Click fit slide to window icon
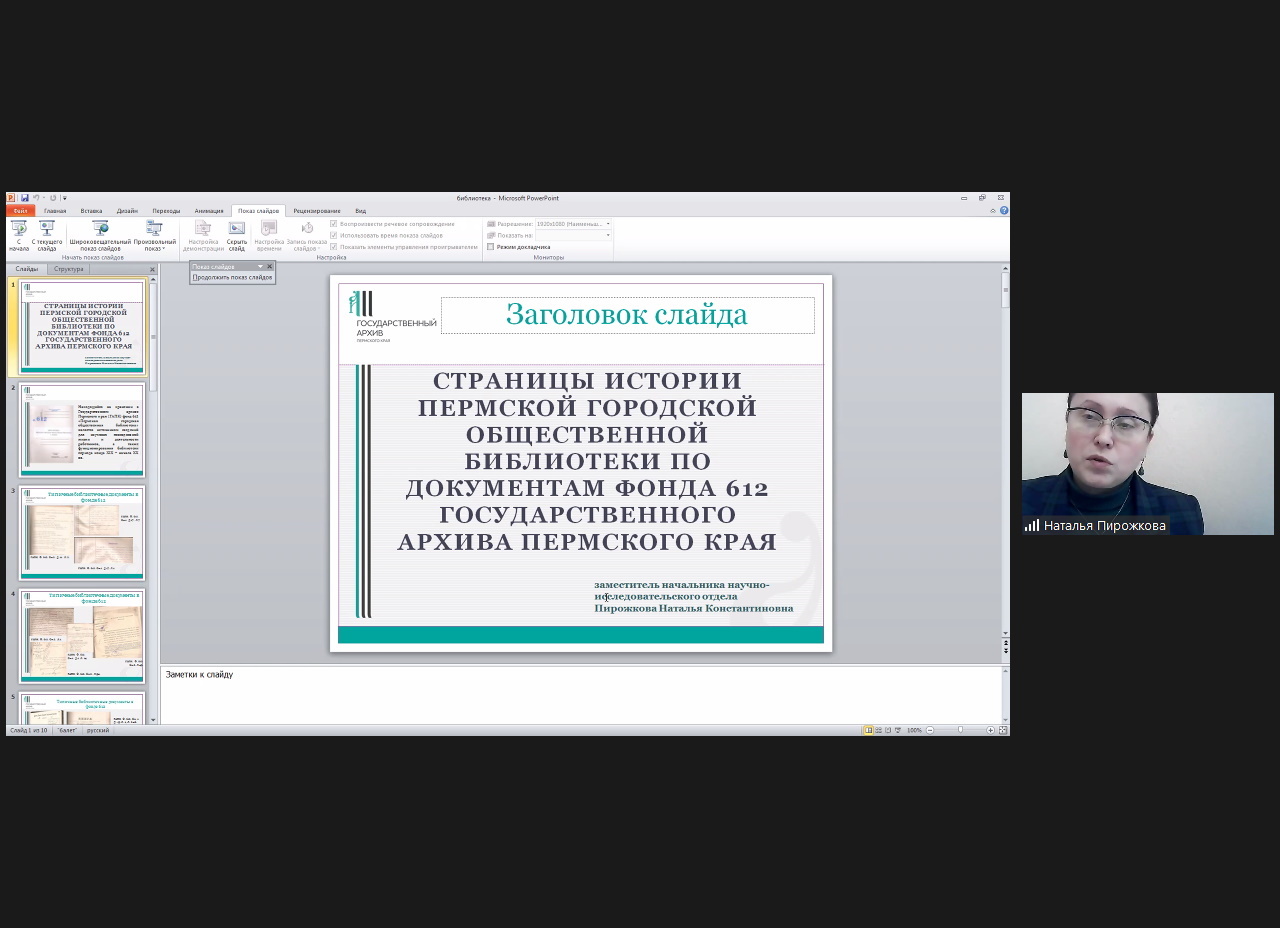Image resolution: width=1280 pixels, height=928 pixels. [1003, 731]
